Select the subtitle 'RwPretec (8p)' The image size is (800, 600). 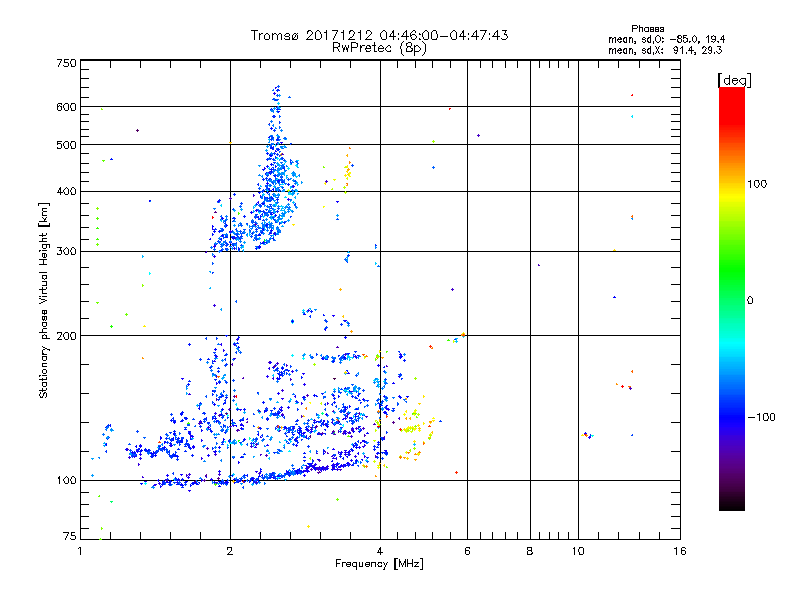379,48
